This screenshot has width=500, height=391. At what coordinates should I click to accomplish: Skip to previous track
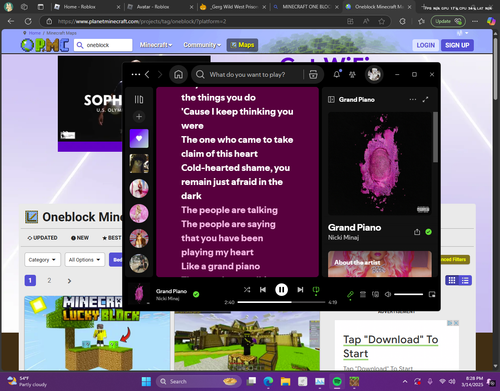point(263,290)
